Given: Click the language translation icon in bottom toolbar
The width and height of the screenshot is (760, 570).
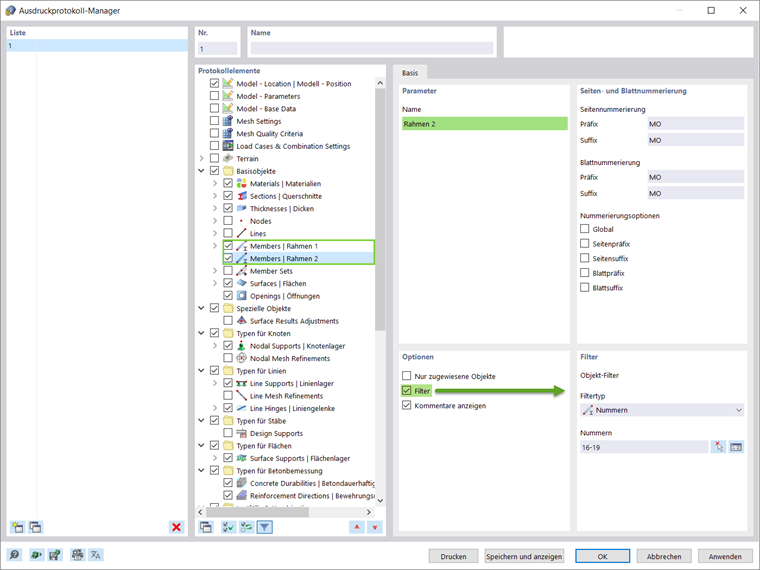Looking at the screenshot, I should [x=96, y=554].
